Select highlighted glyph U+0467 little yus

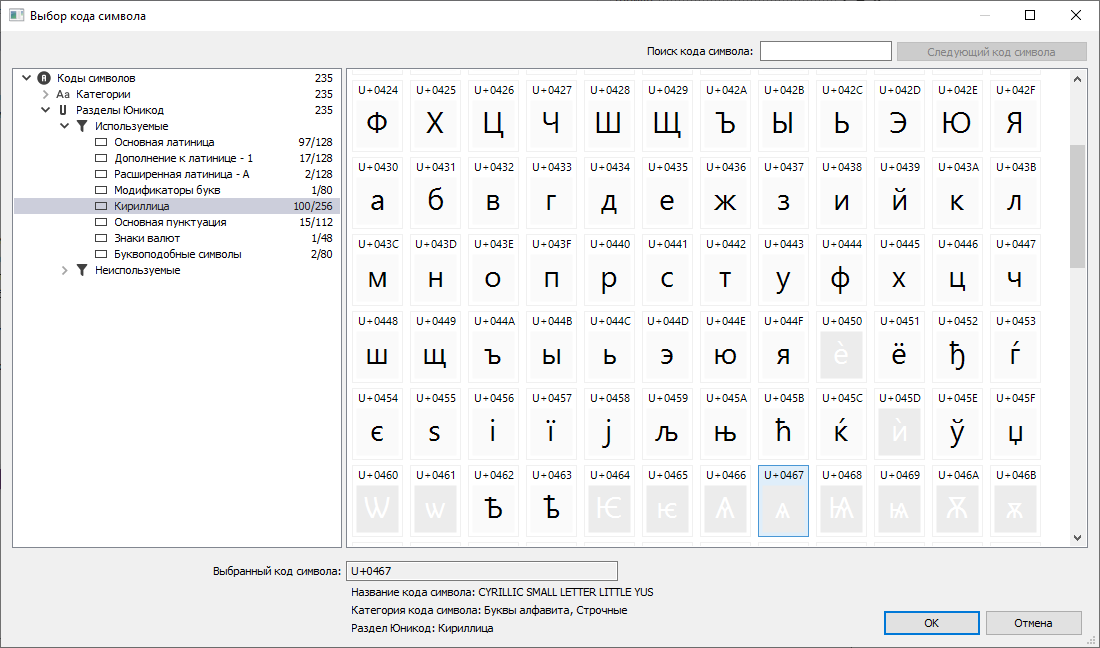pyautogui.click(x=784, y=501)
